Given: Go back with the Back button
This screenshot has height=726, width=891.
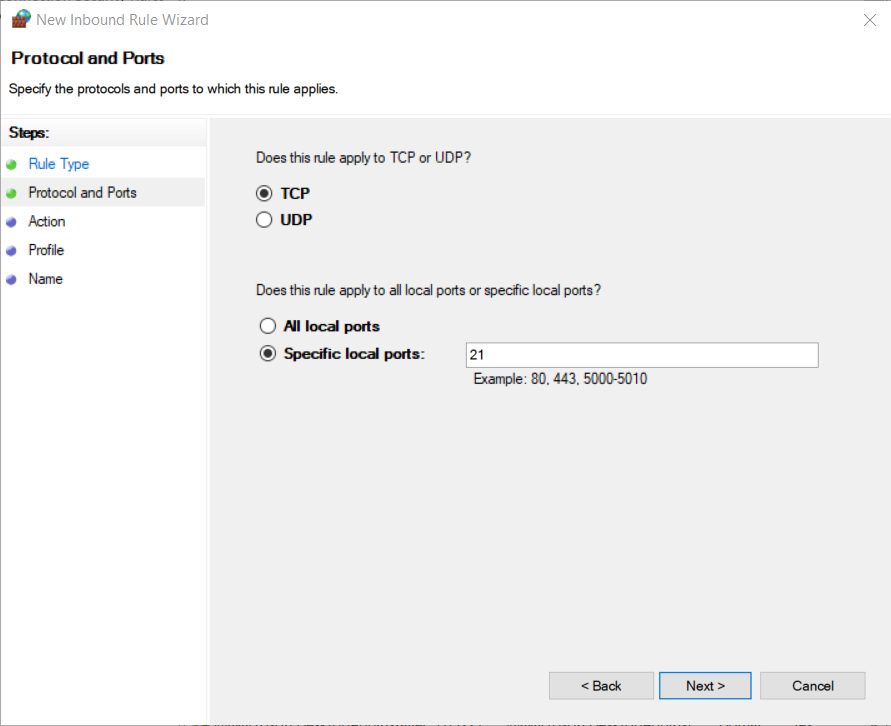Looking at the screenshot, I should [x=601, y=686].
